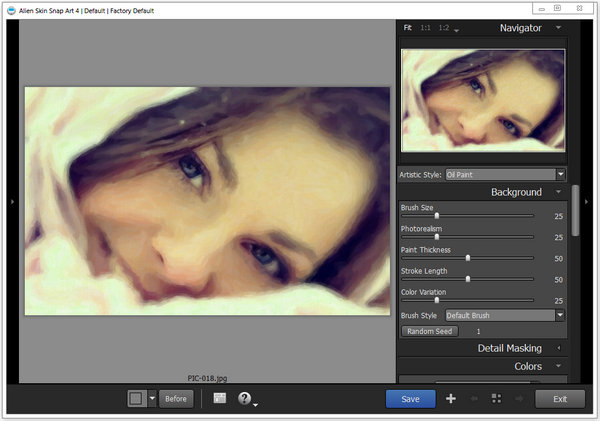Screen dimensions: 600x421
Task: Click the plus icon beside Save
Action: pyautogui.click(x=451, y=398)
